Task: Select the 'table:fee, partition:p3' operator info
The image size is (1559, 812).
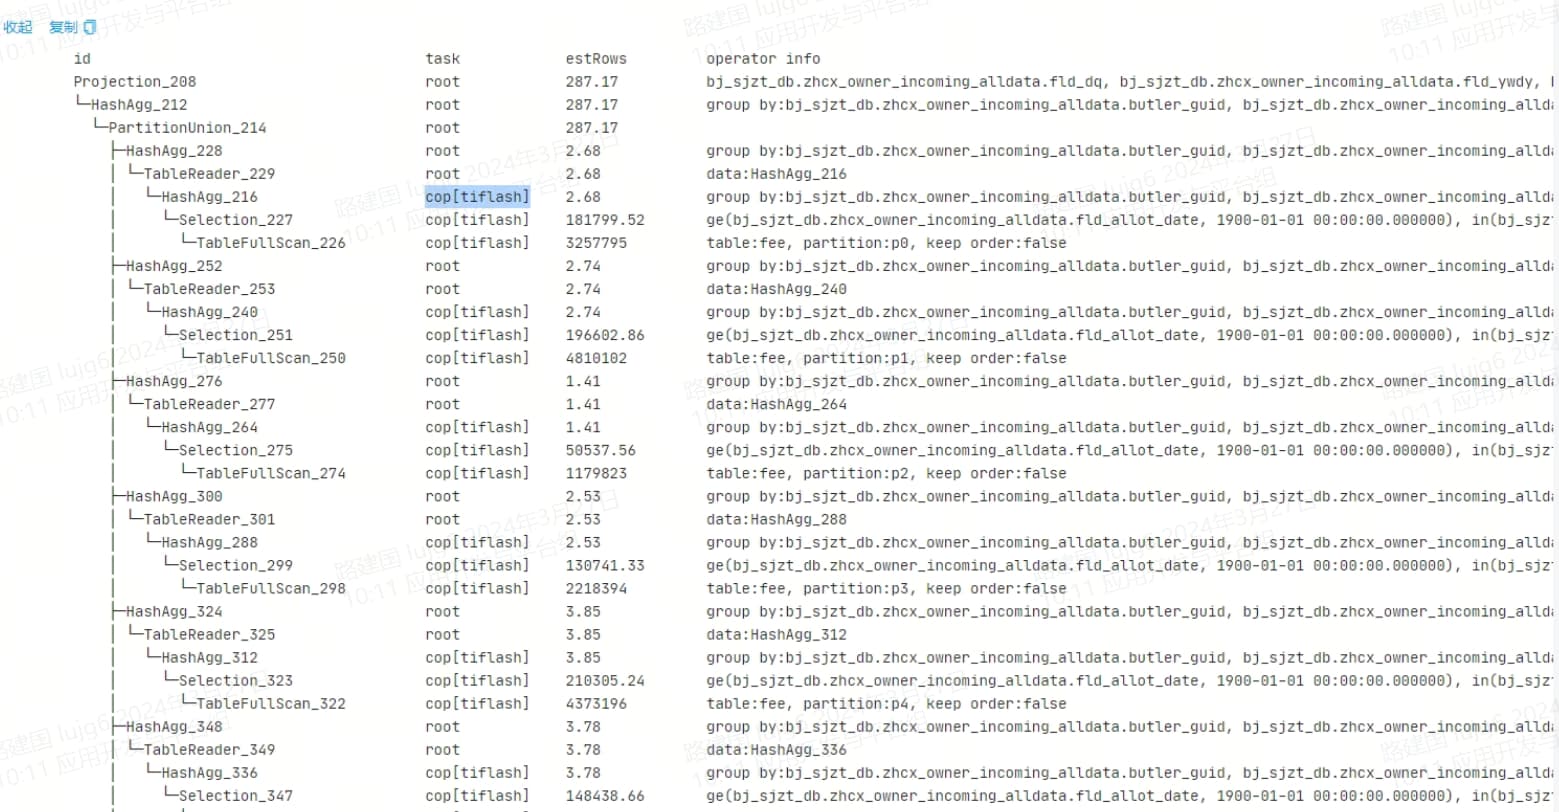Action: point(886,588)
